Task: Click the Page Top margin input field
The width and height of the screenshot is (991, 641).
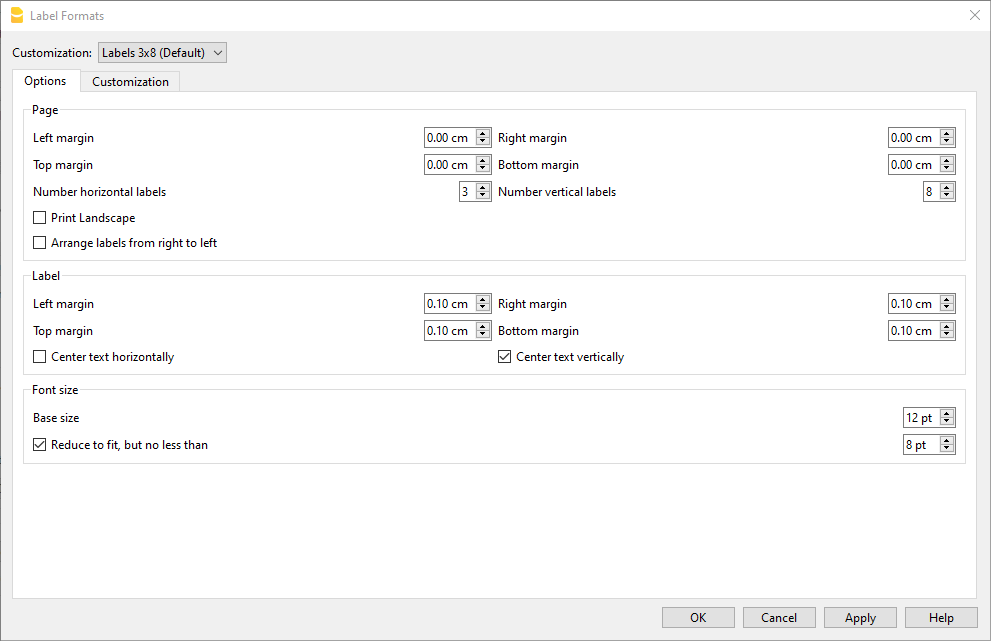Action: click(x=447, y=165)
